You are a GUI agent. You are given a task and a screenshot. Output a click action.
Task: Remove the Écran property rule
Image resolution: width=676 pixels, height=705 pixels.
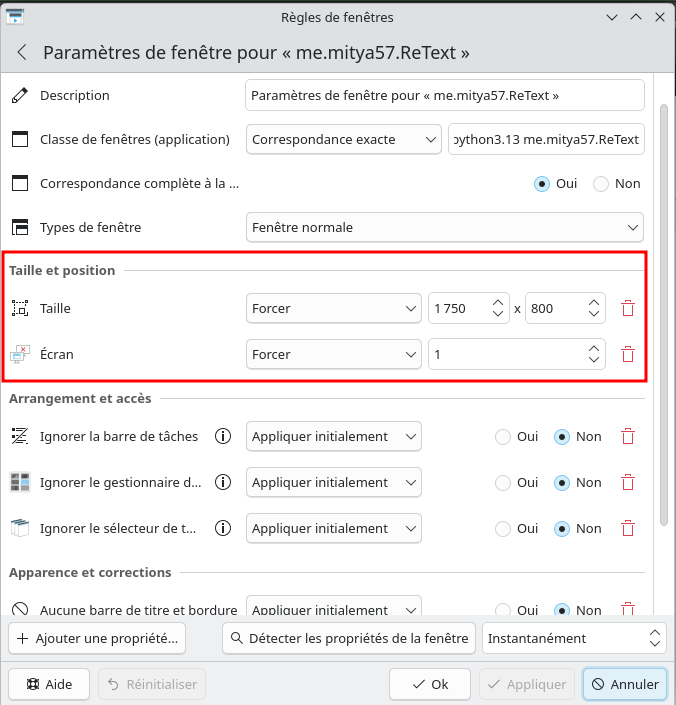coord(628,355)
